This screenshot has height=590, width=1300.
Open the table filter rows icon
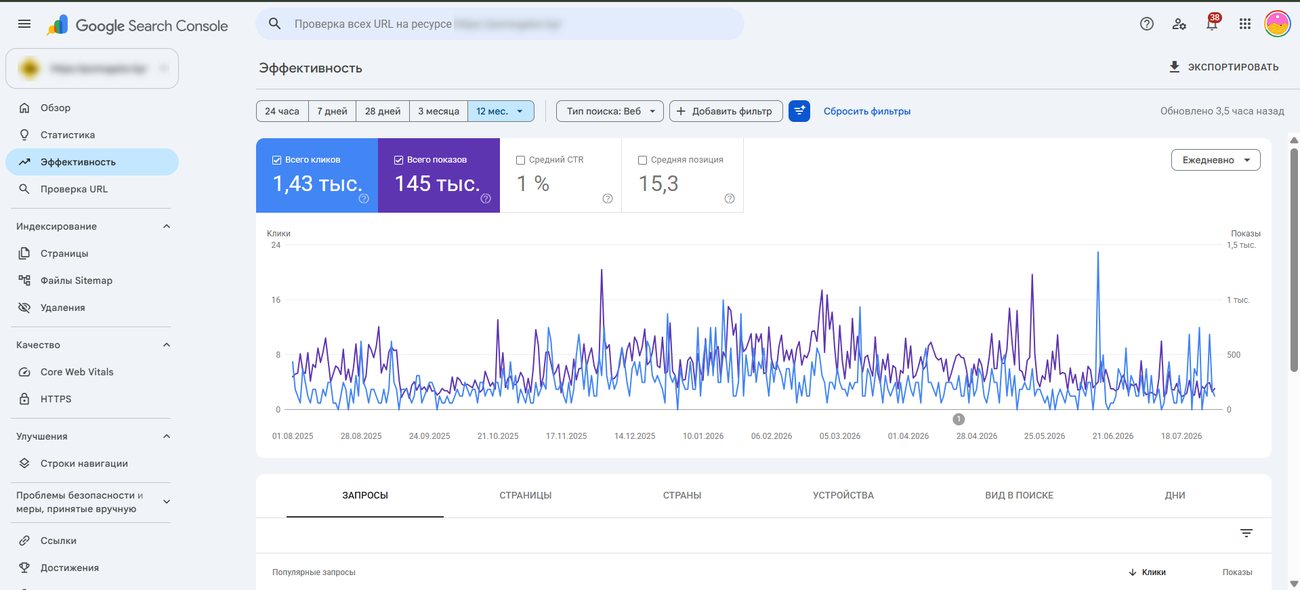[1246, 533]
